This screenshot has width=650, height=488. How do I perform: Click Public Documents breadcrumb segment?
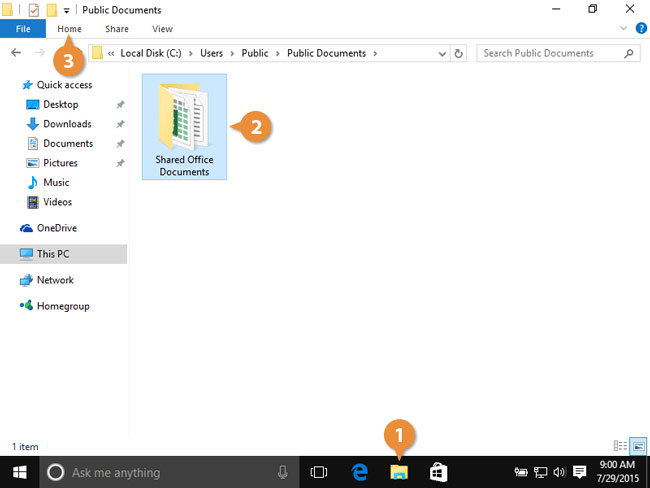click(x=326, y=53)
